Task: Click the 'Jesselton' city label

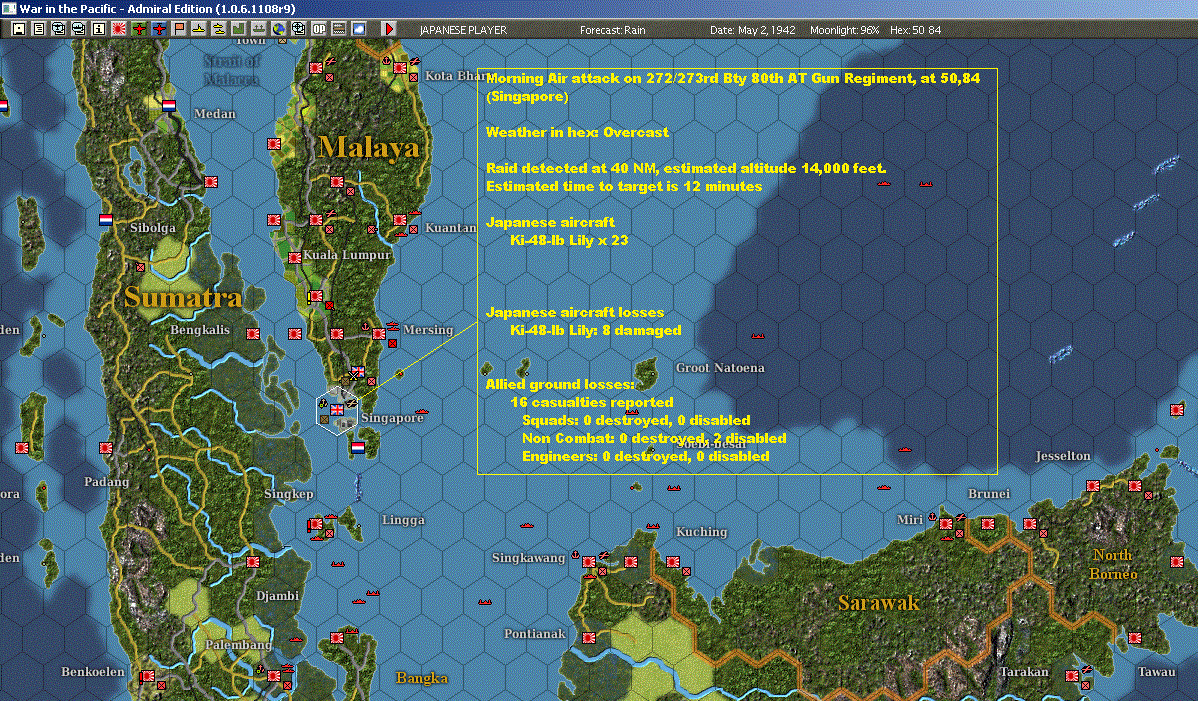Action: pos(1063,456)
